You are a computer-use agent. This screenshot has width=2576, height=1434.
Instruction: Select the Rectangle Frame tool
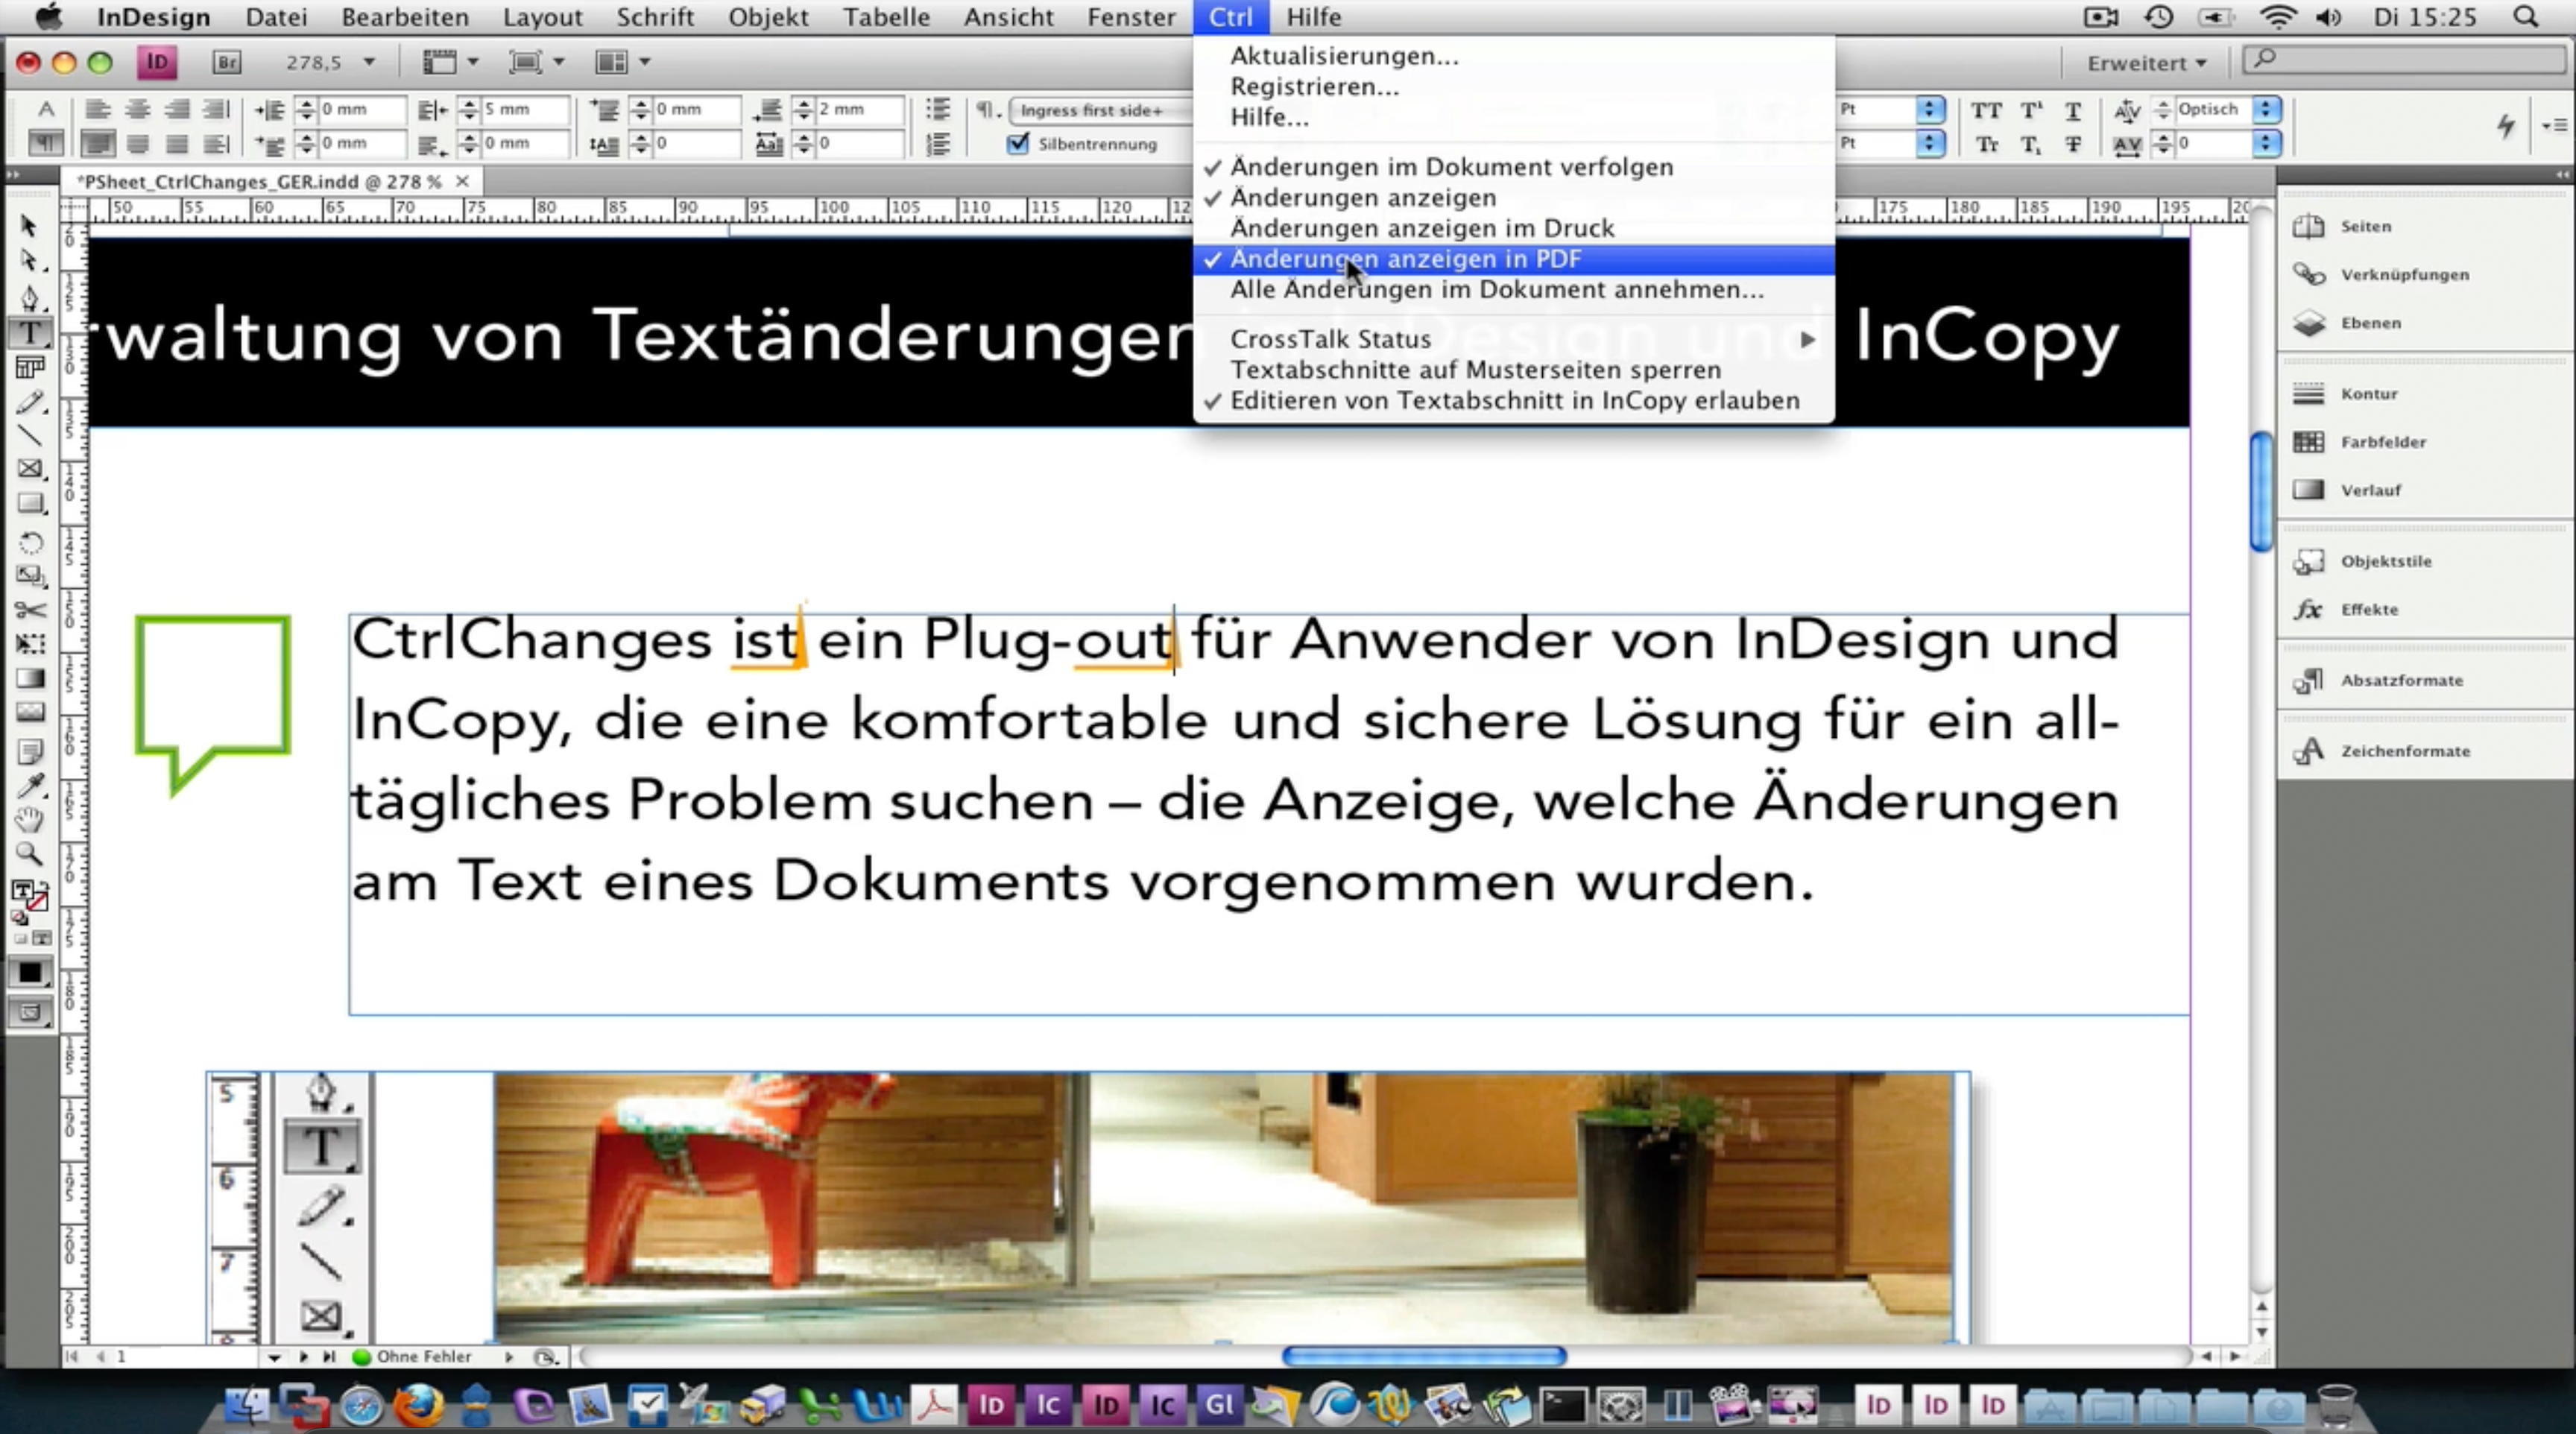[x=30, y=469]
